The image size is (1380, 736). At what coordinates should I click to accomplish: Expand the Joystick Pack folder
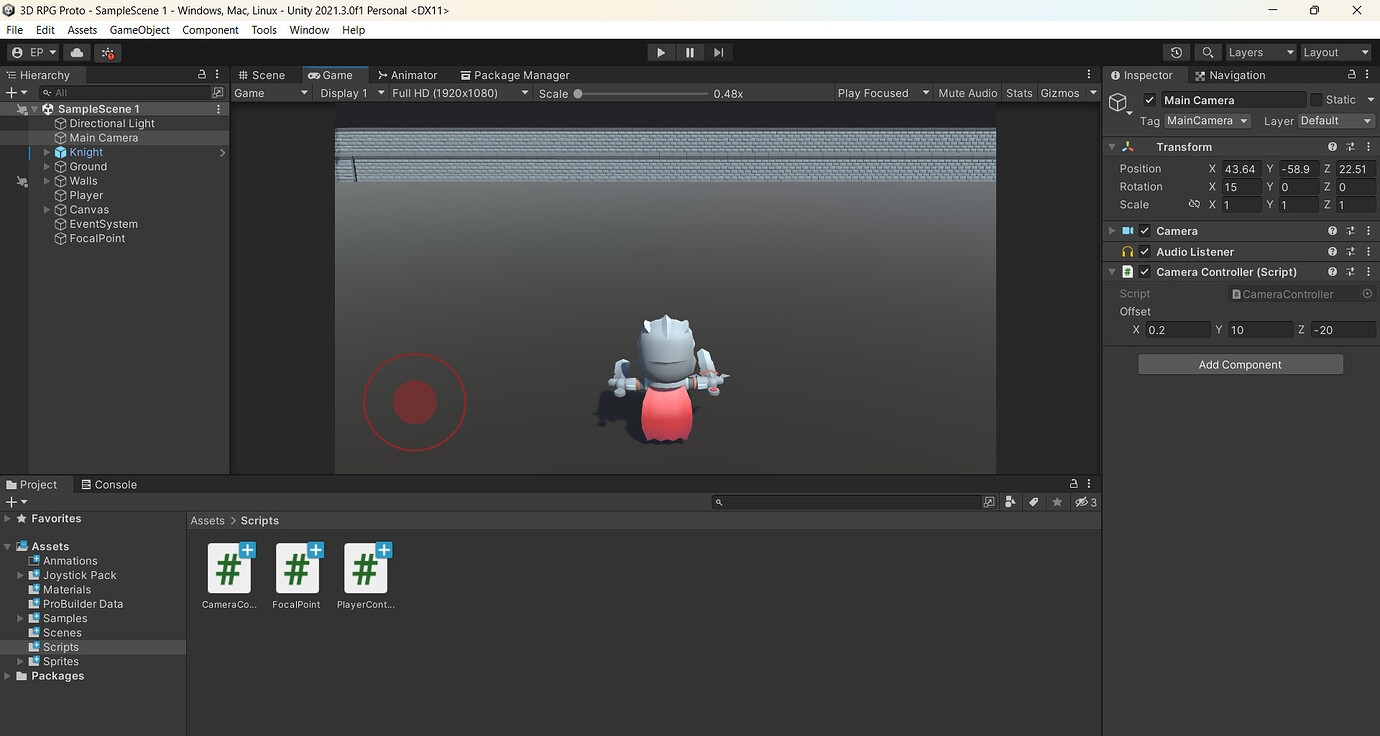click(20, 576)
